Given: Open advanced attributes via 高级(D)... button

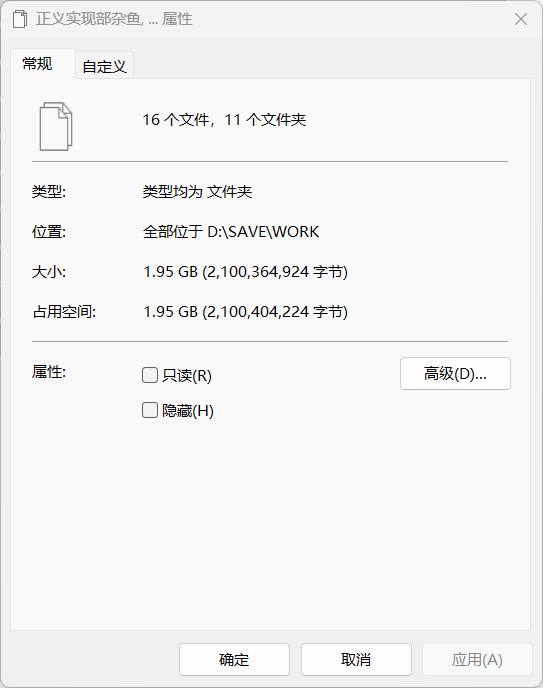Looking at the screenshot, I should pyautogui.click(x=455, y=373).
